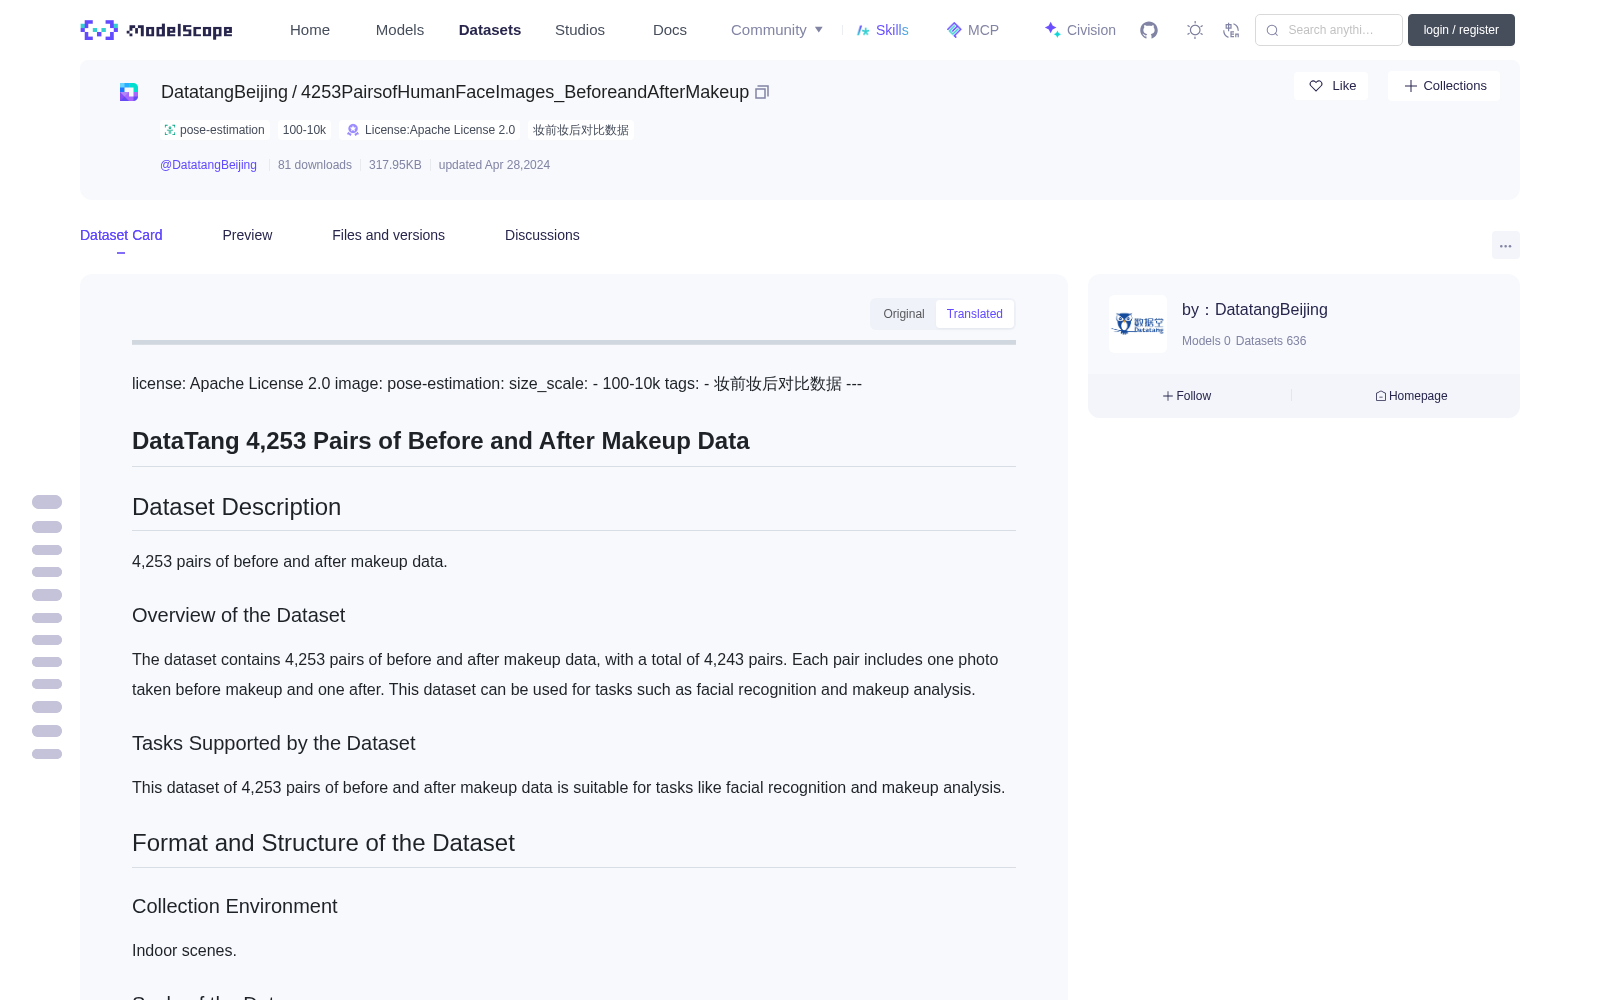This screenshot has height=1000, width=1600.
Task: Visit the publisher Homepage link
Action: 1411,396
